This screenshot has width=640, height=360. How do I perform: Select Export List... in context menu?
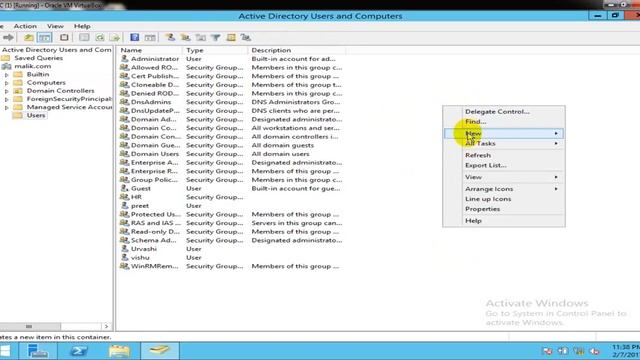(486, 165)
